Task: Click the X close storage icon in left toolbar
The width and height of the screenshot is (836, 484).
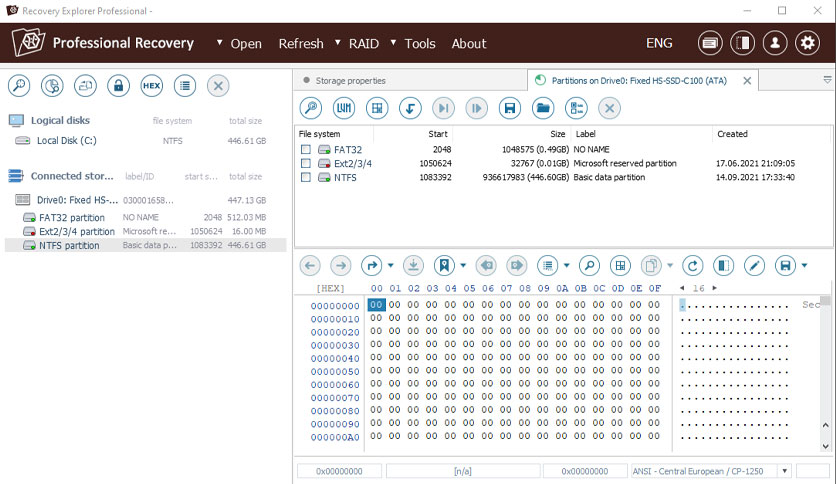Action: 218,86
